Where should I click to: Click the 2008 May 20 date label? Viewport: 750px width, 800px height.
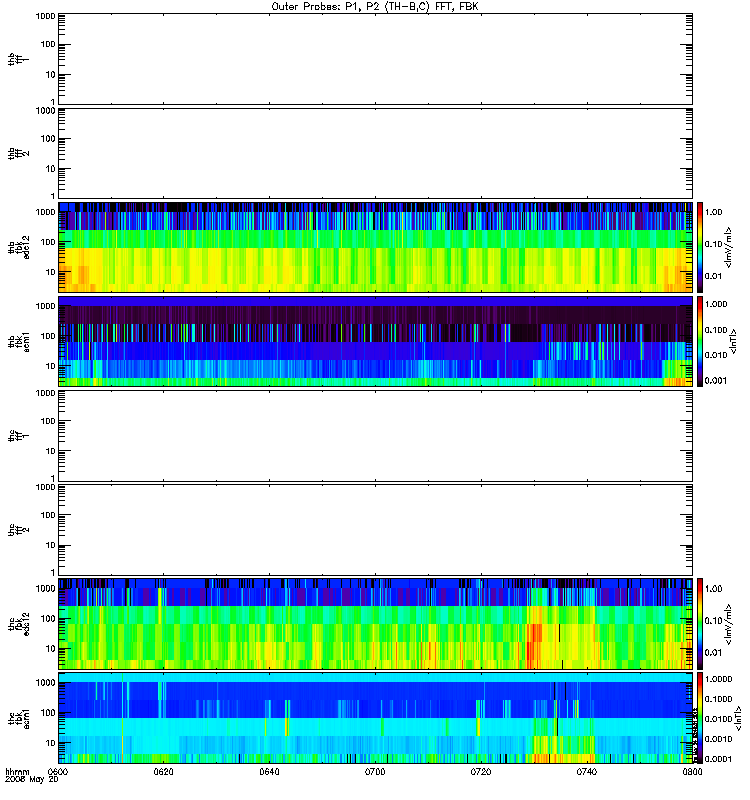coord(32,780)
